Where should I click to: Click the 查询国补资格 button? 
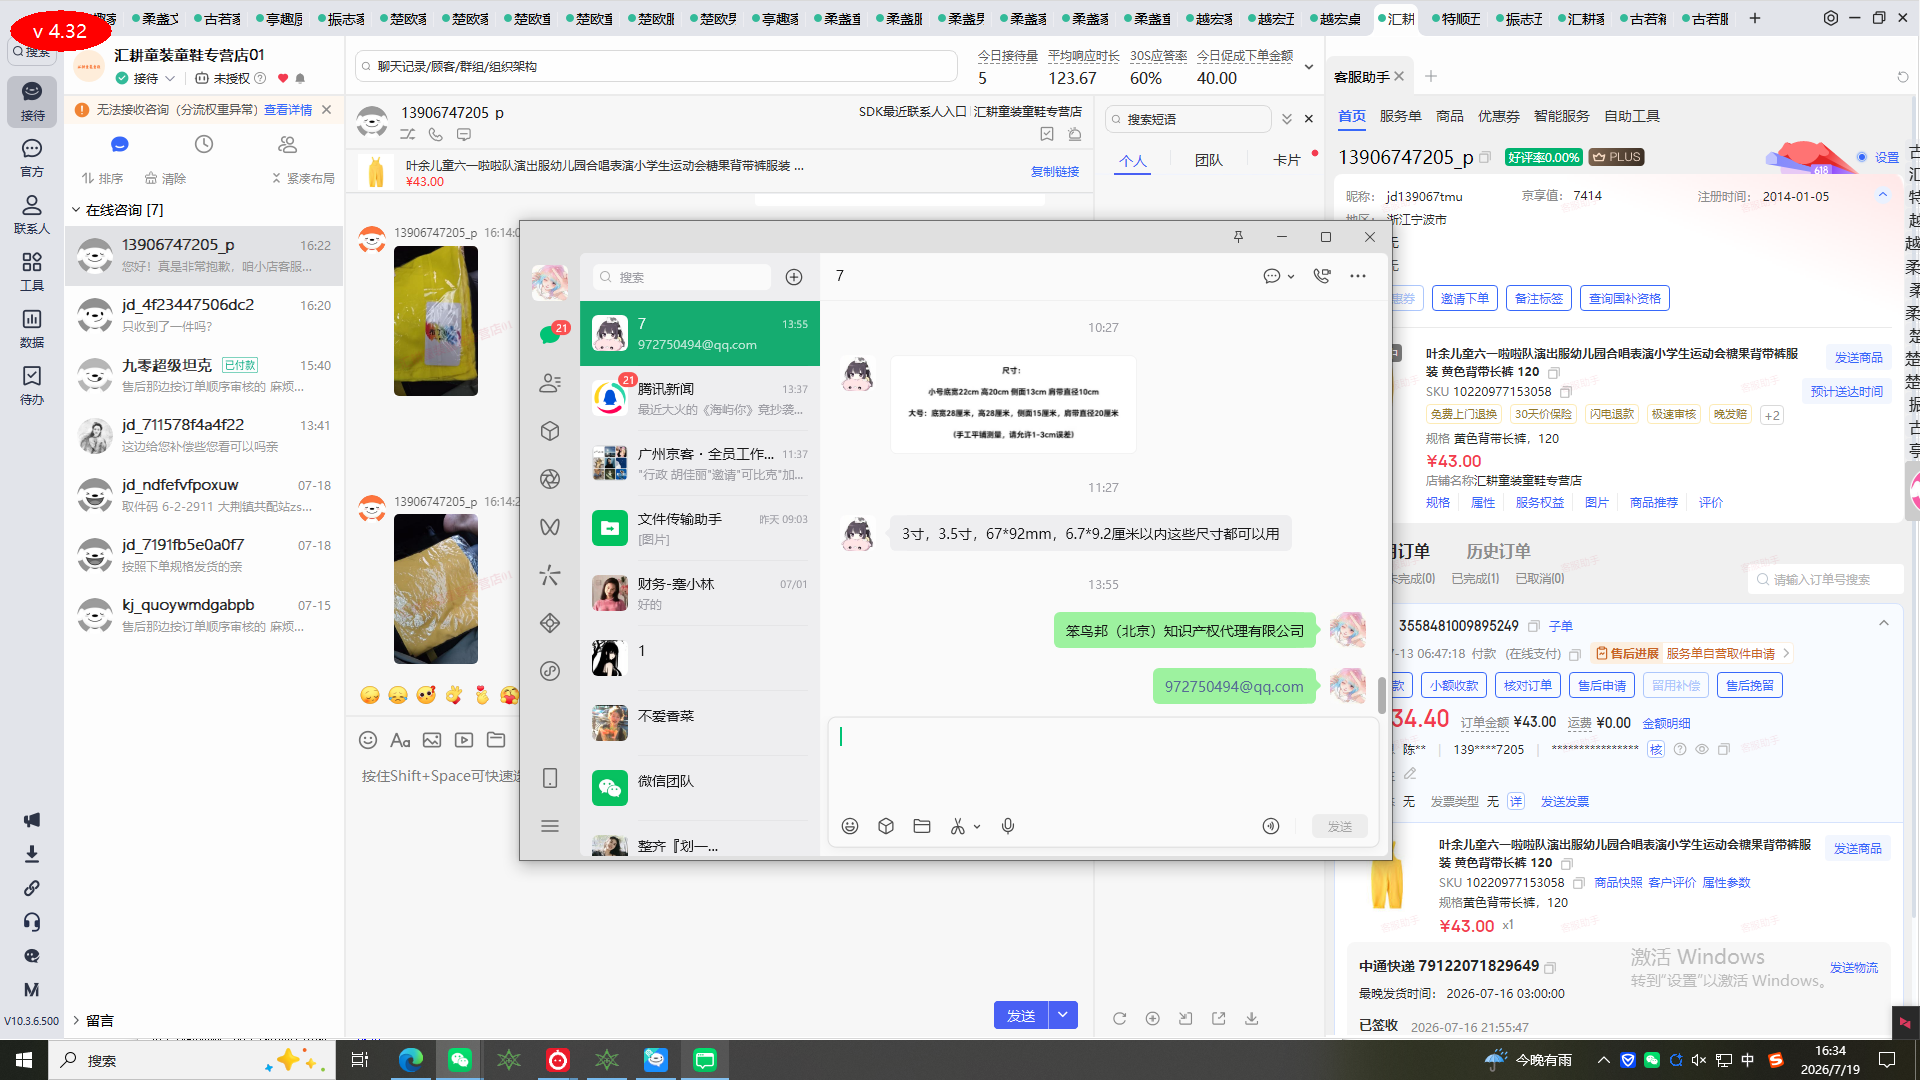pos(1625,298)
